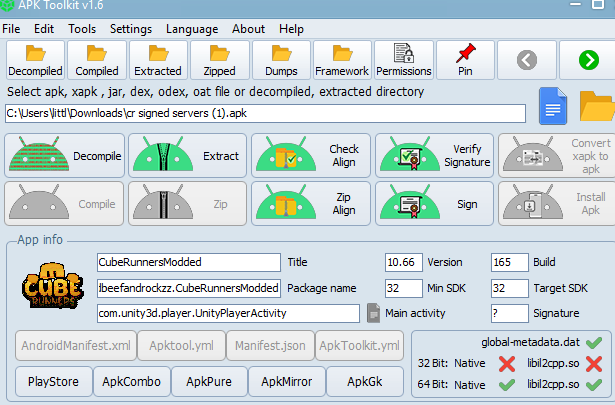Open the Compiled folder
Viewport: 615px width, 405px height.
coord(97,60)
